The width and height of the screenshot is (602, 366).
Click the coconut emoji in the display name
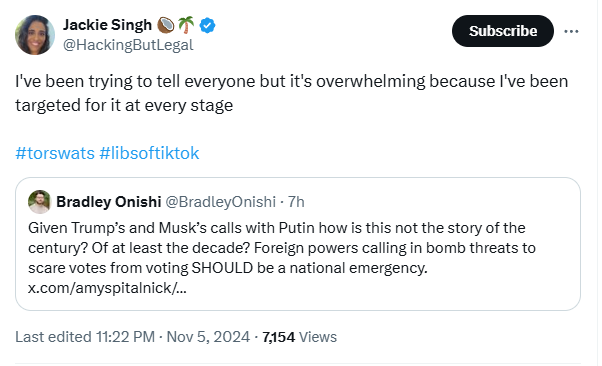166,25
